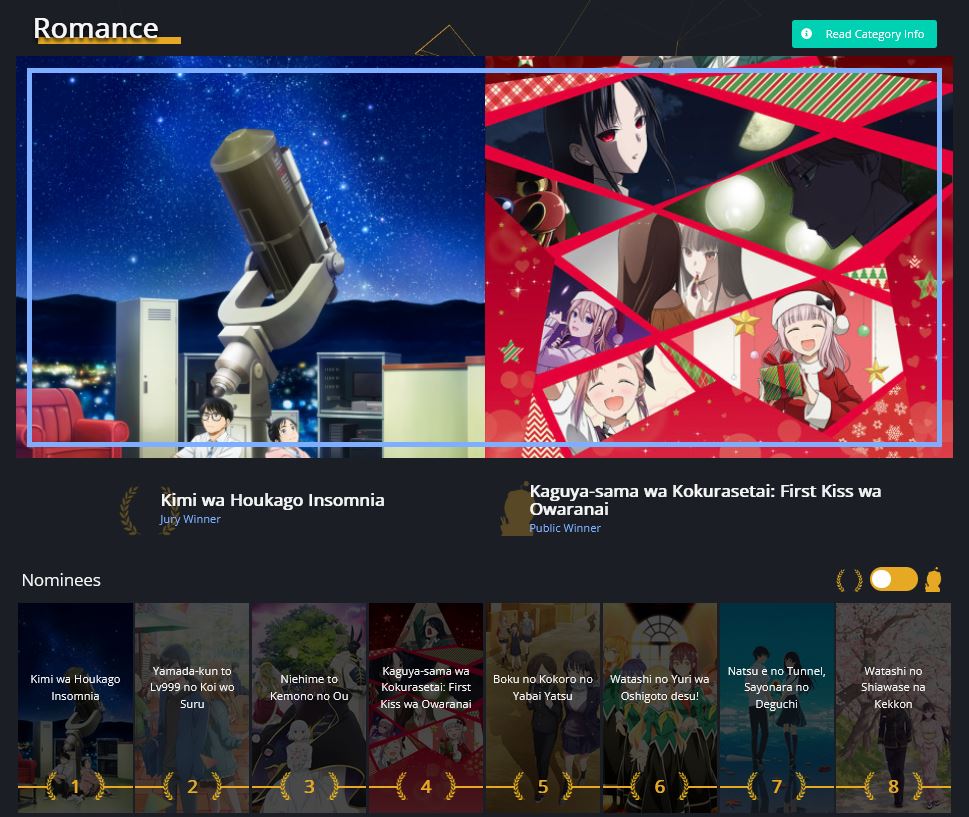Open the Kaguya-sama First Kiss wa Owaranai winner title

(705, 499)
